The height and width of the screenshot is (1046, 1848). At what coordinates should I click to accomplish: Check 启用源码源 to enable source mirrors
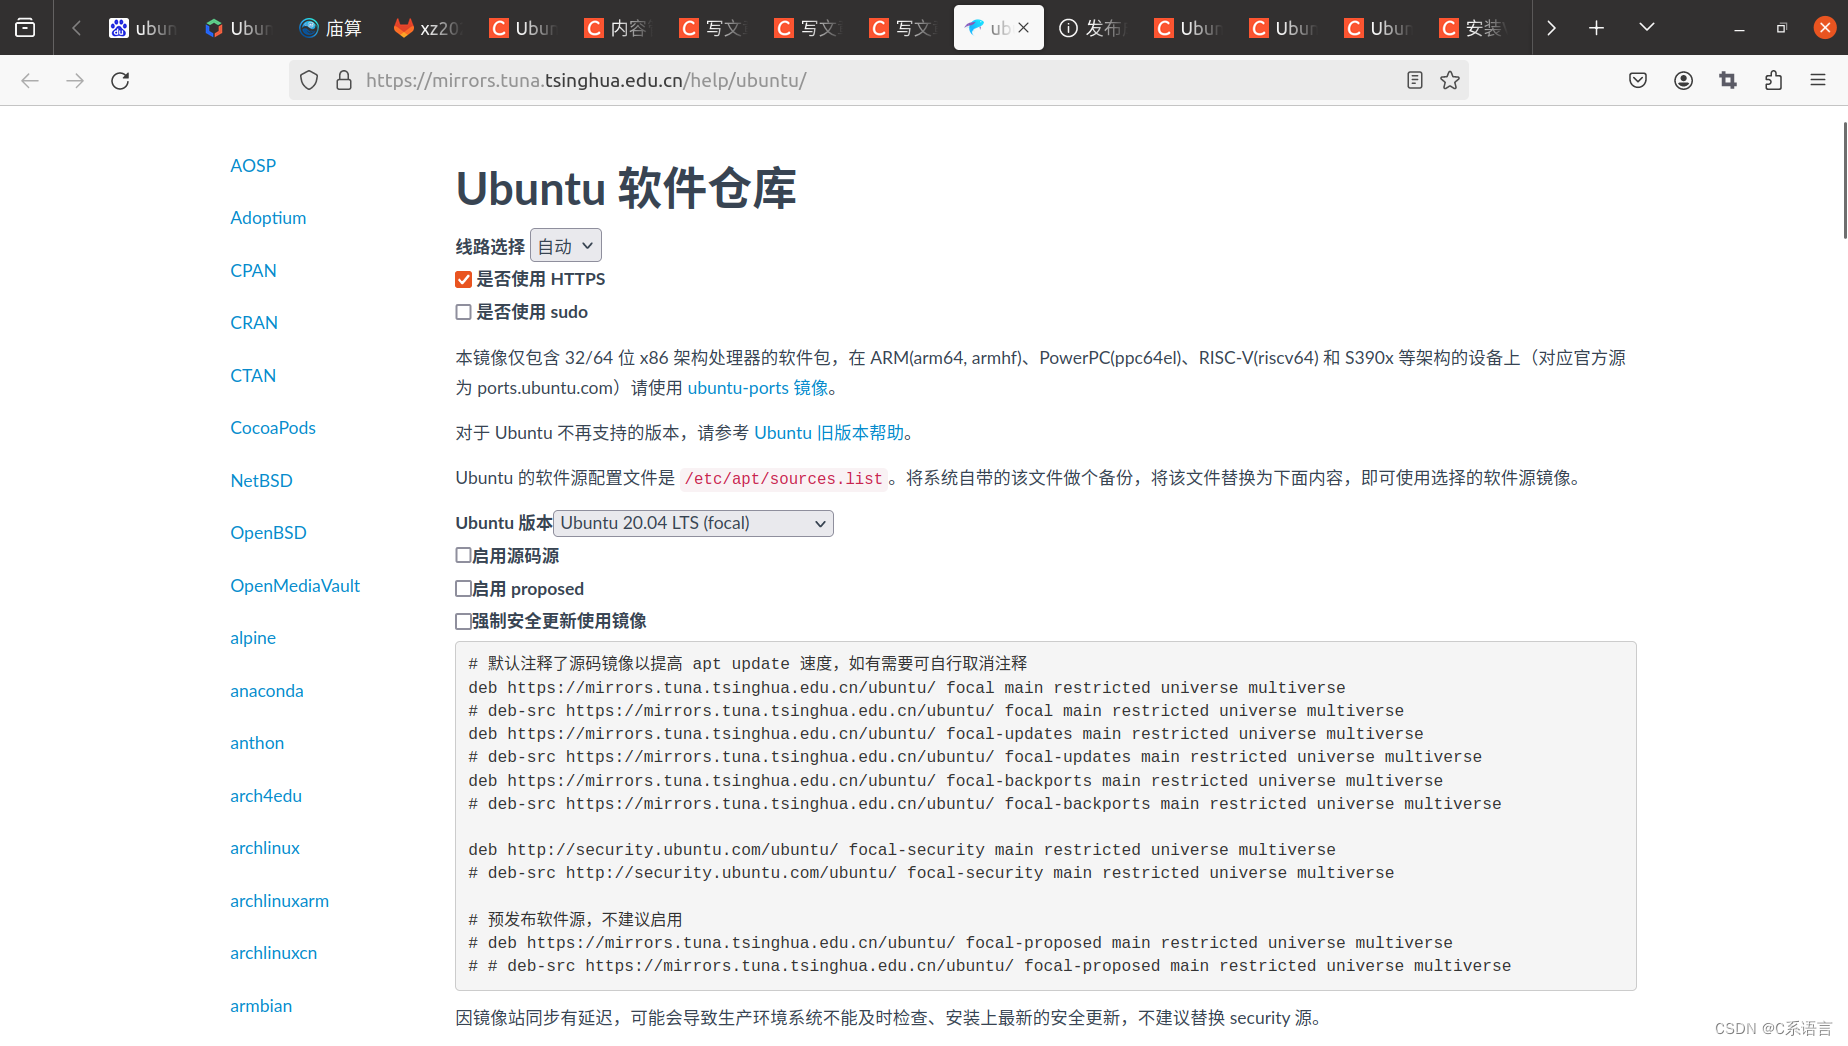click(463, 554)
